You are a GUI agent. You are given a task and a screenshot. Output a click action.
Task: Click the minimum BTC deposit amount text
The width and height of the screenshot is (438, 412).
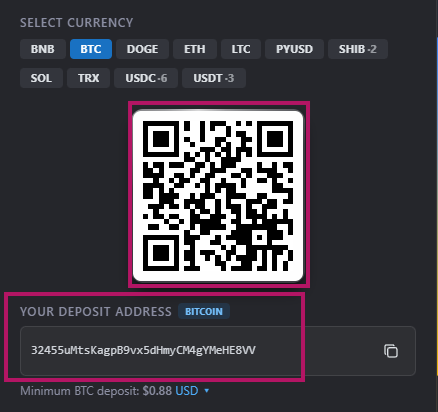[x=157, y=391]
